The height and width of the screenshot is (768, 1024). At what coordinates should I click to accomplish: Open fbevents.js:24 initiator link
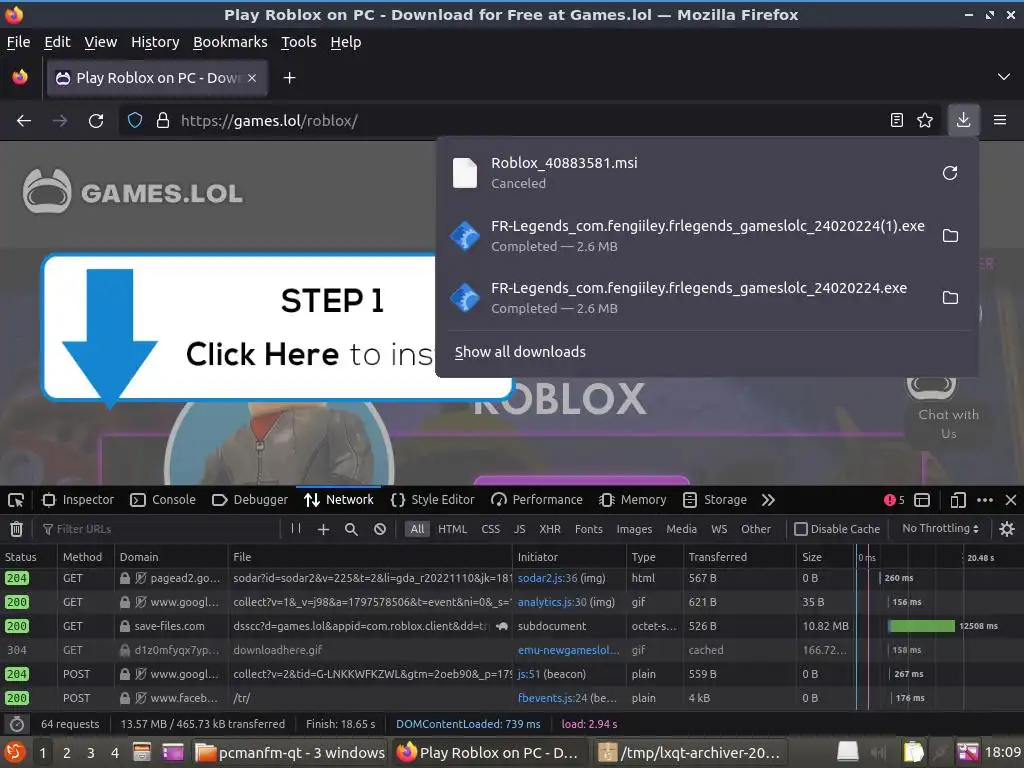(x=552, y=698)
